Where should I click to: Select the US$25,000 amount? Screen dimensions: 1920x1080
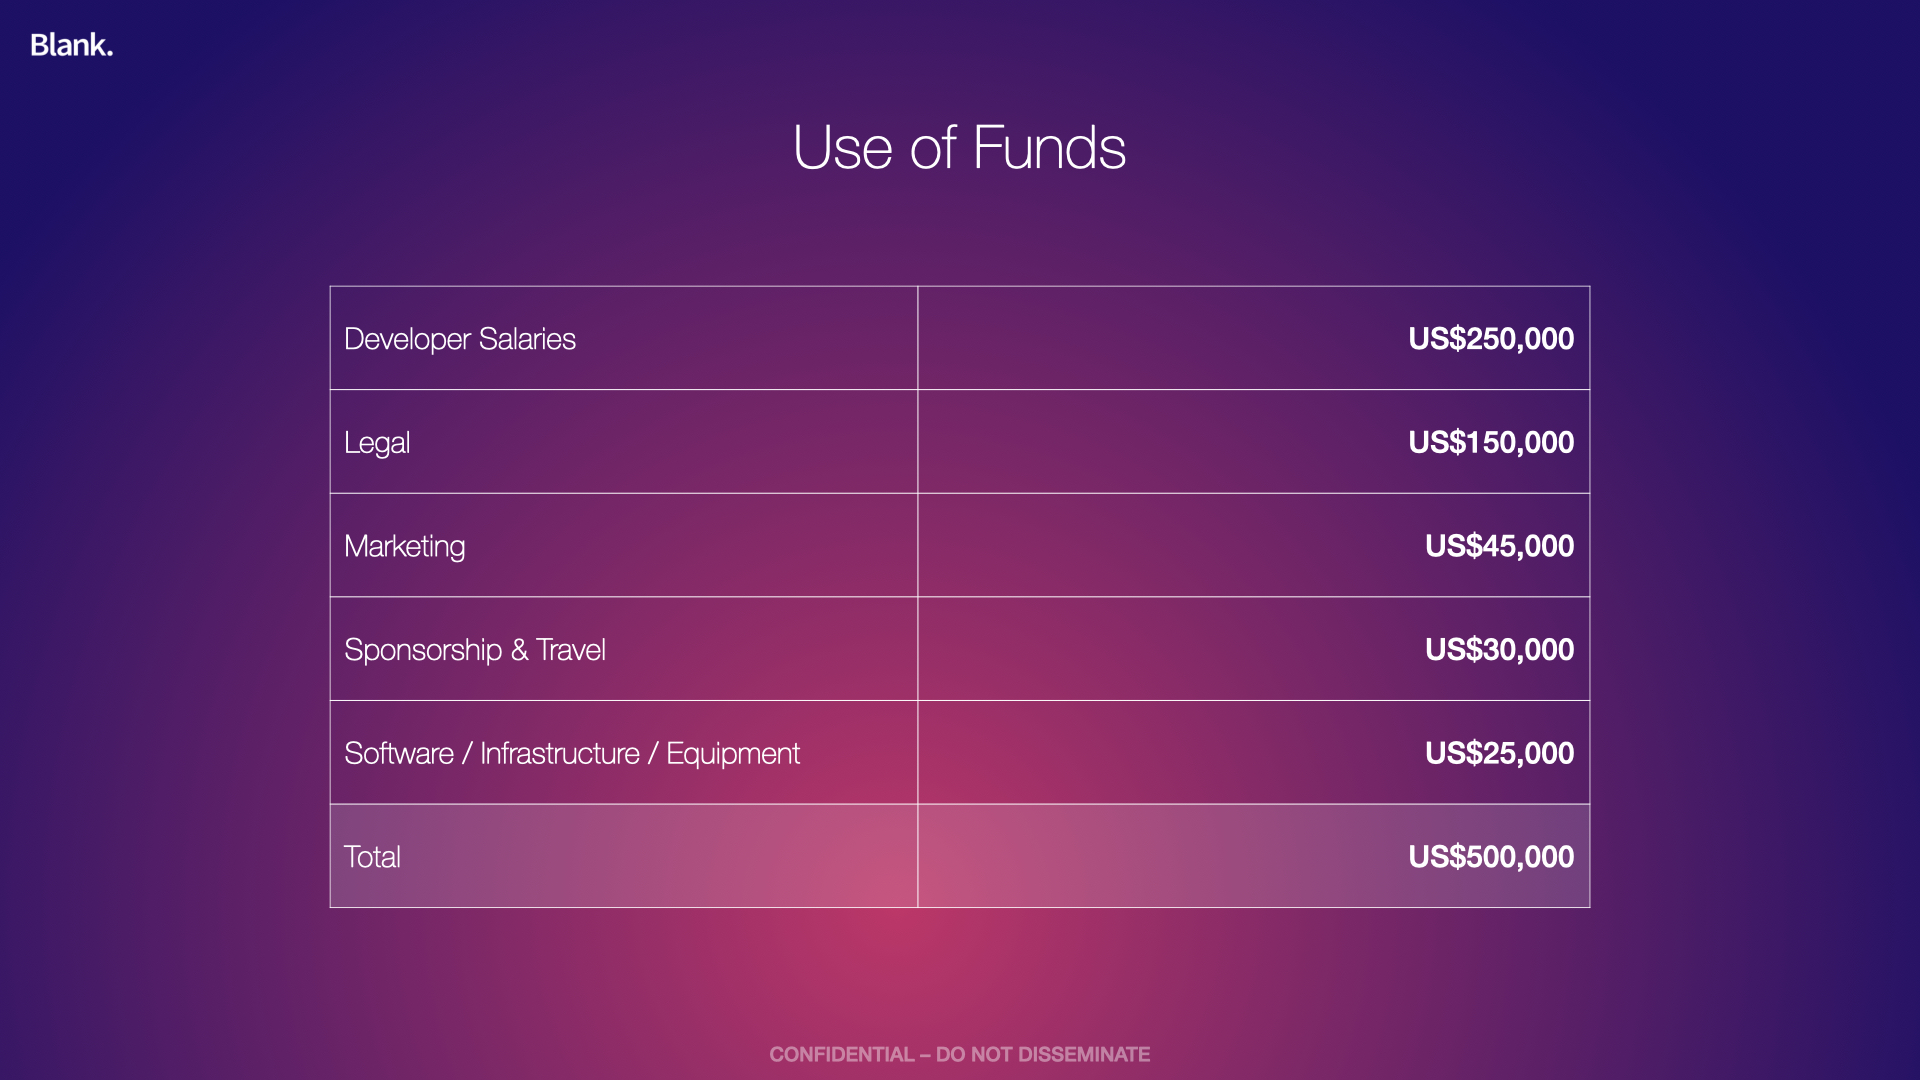[x=1498, y=753]
